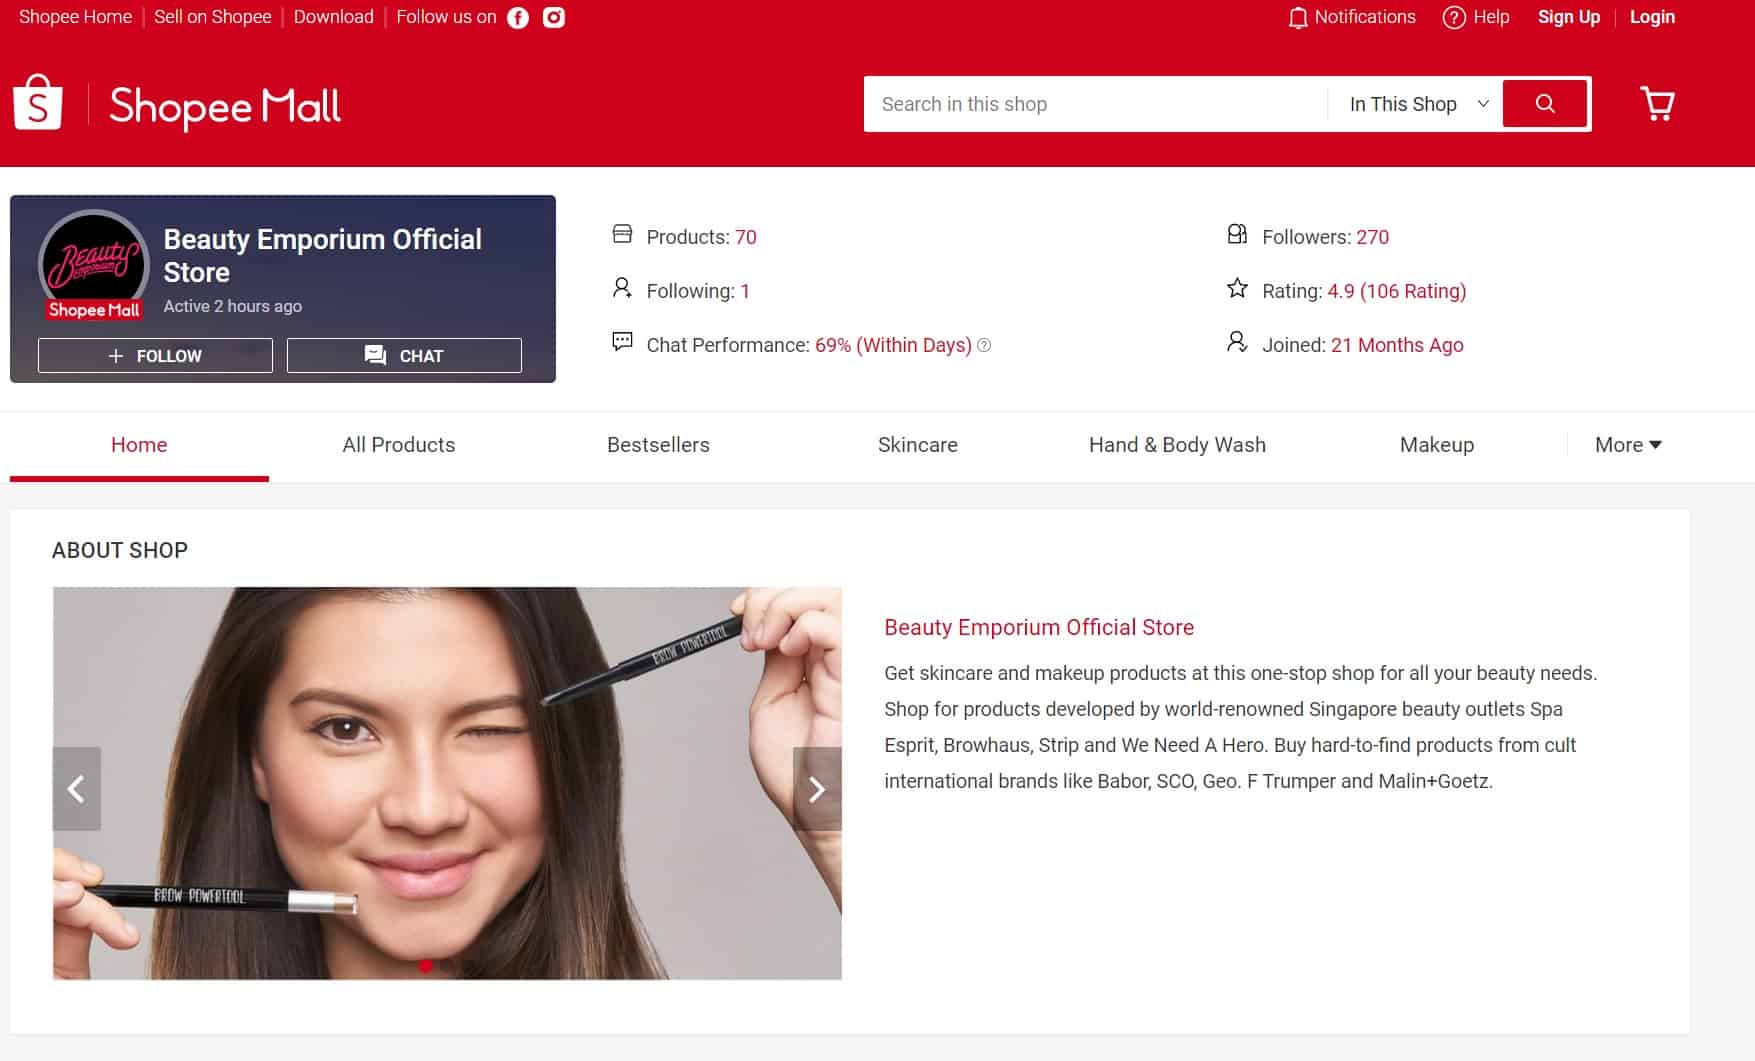
Task: Click the Chat Performance info tooltip icon
Action: point(984,345)
